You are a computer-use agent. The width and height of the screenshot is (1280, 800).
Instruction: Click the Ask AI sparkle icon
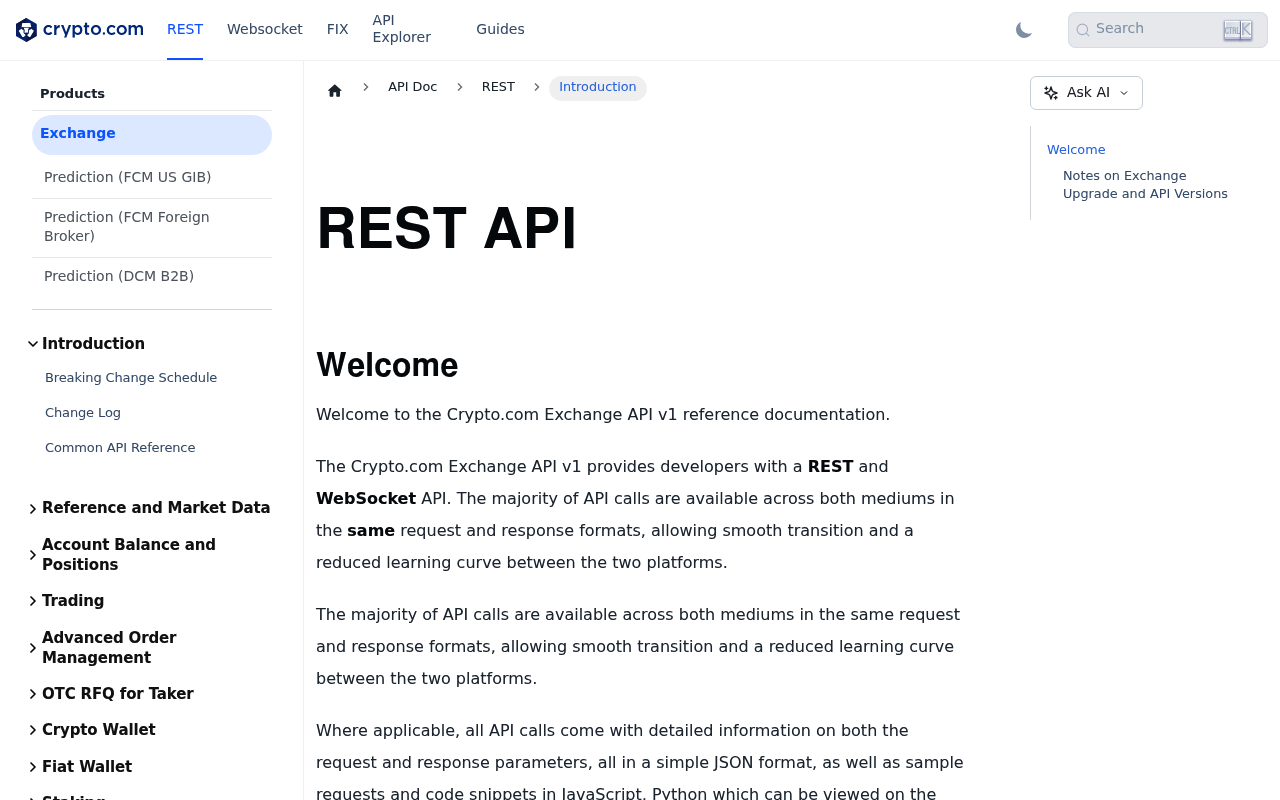pyautogui.click(x=1051, y=93)
